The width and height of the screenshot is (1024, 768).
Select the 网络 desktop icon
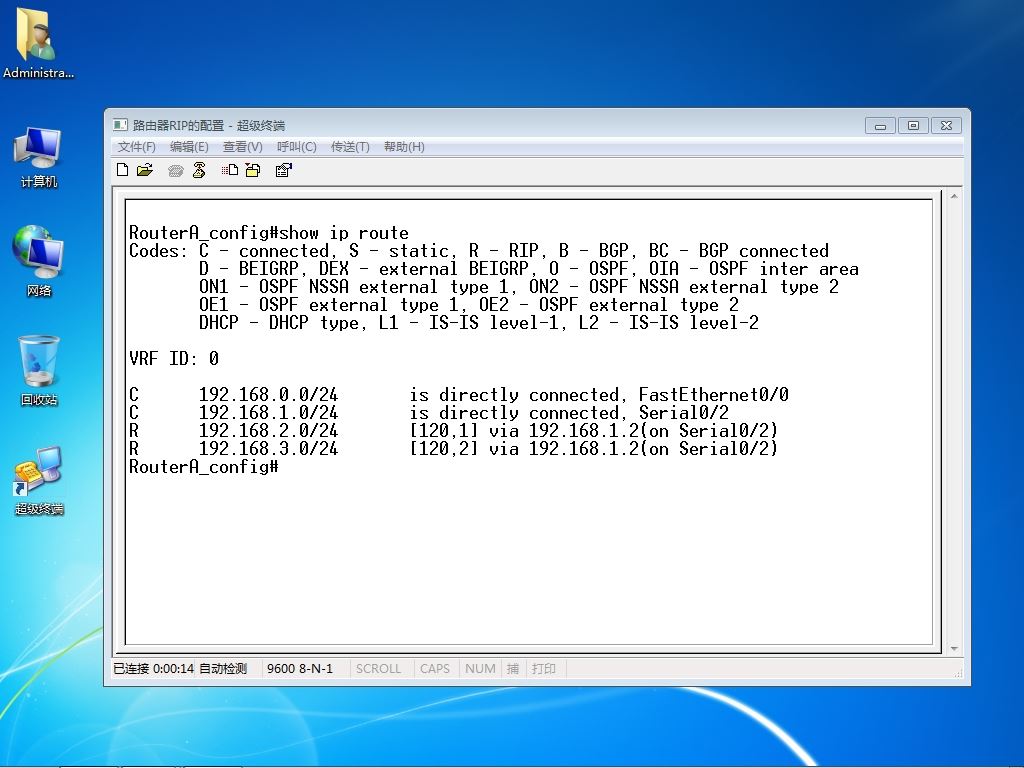tap(39, 261)
